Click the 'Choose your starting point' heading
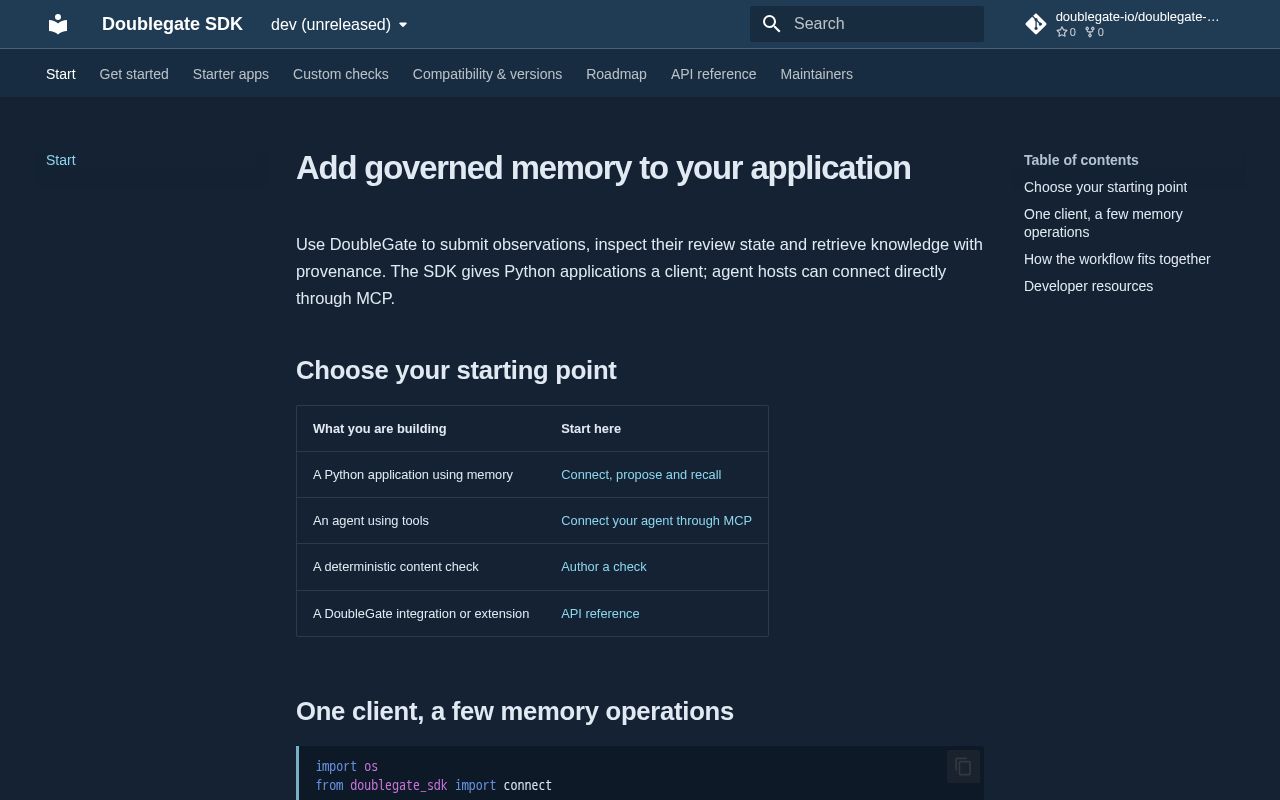The width and height of the screenshot is (1280, 800). (x=456, y=370)
